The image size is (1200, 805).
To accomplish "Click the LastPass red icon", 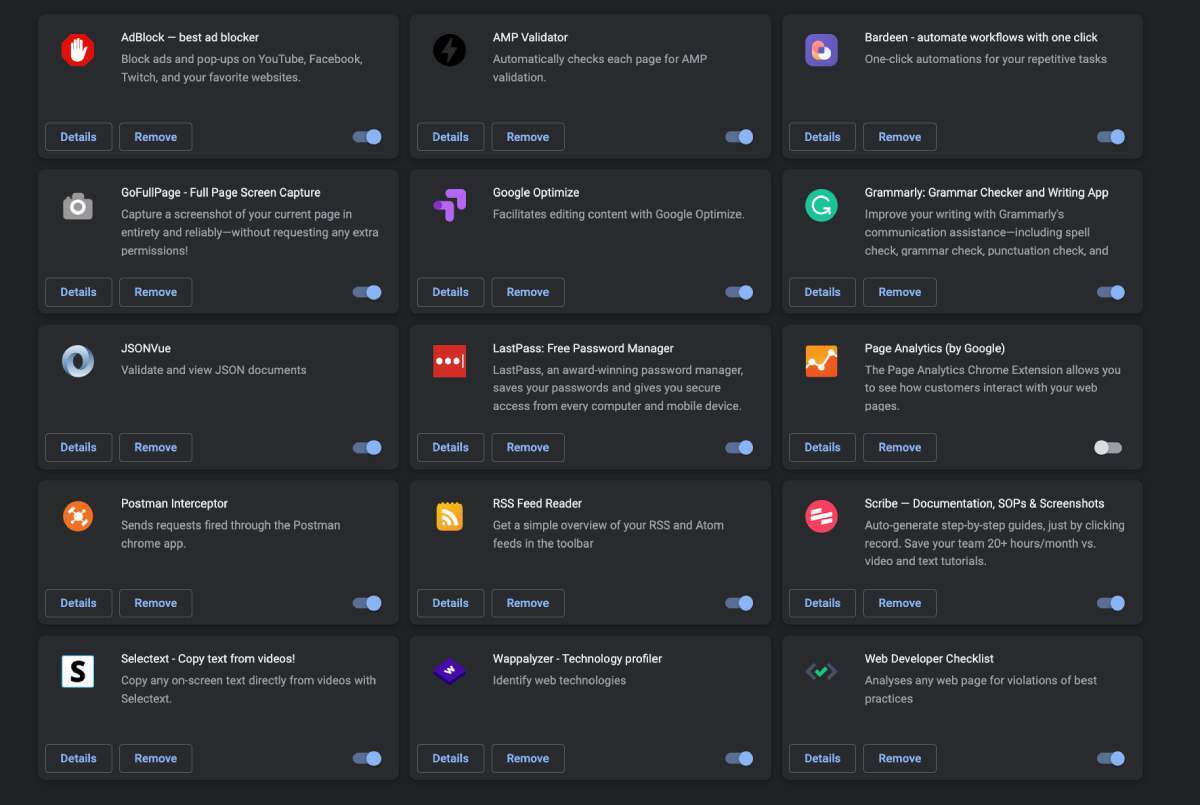I will (x=449, y=361).
